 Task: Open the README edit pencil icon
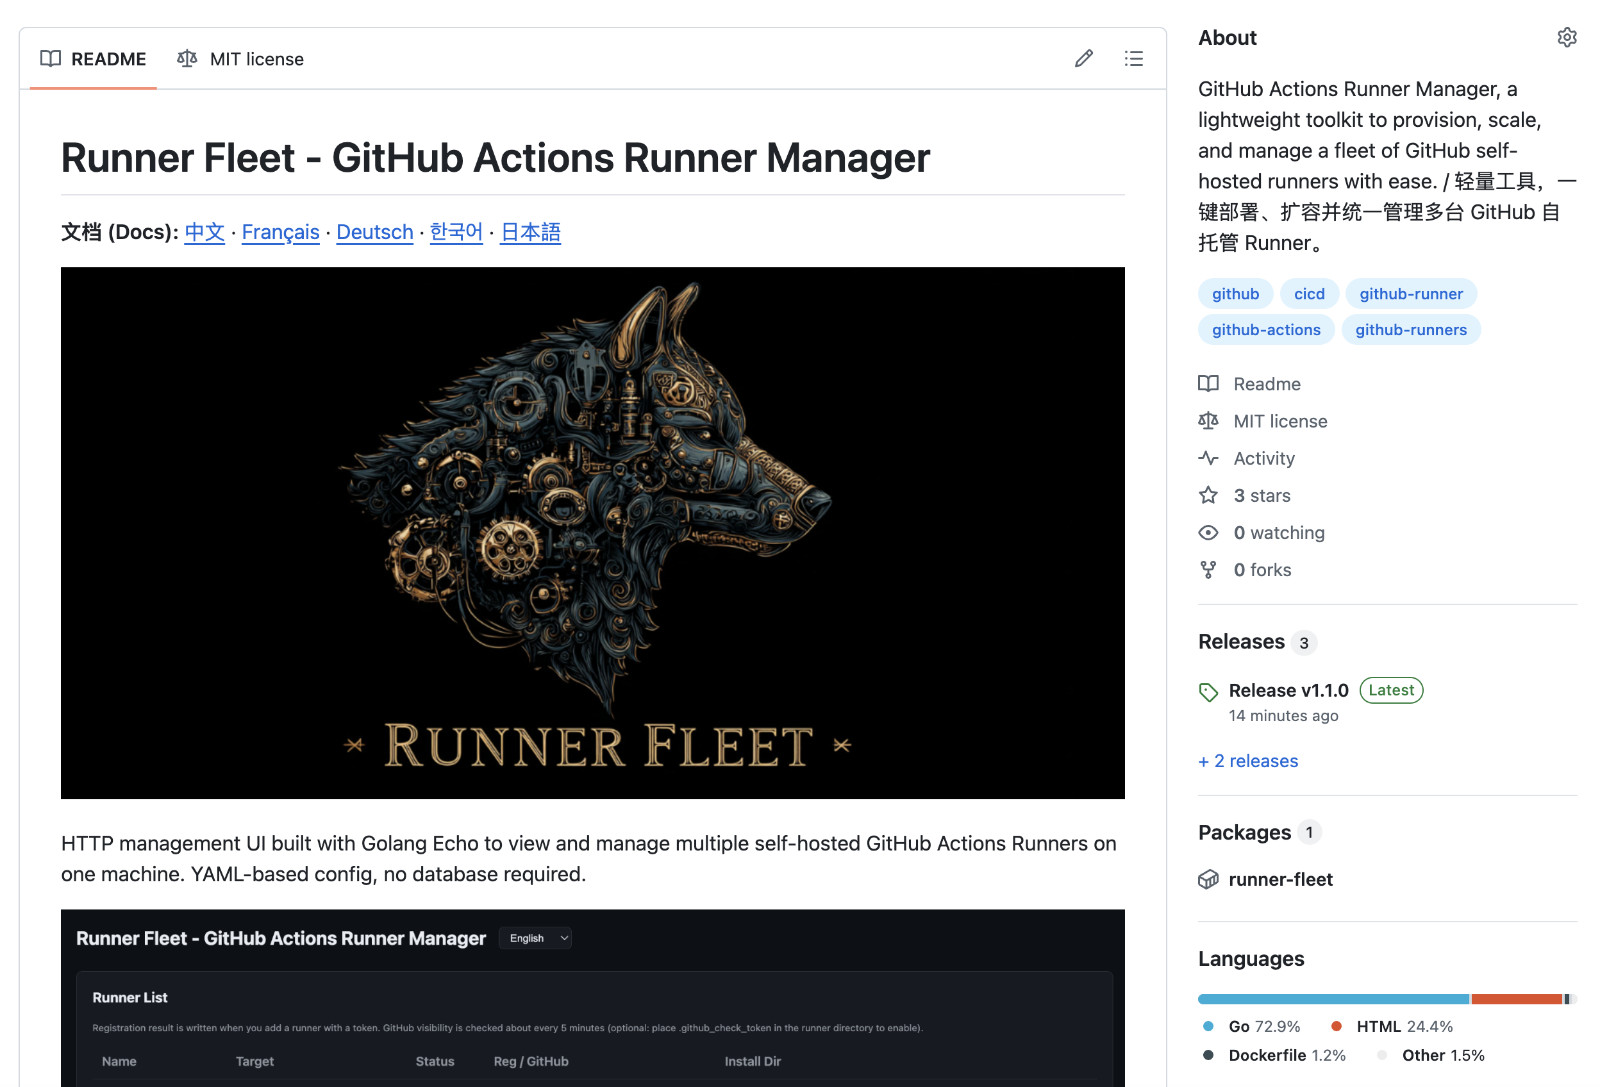1084,58
